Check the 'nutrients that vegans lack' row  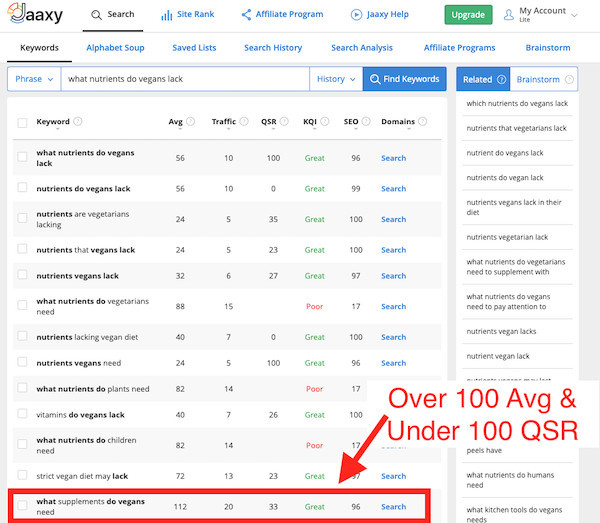click(x=22, y=249)
